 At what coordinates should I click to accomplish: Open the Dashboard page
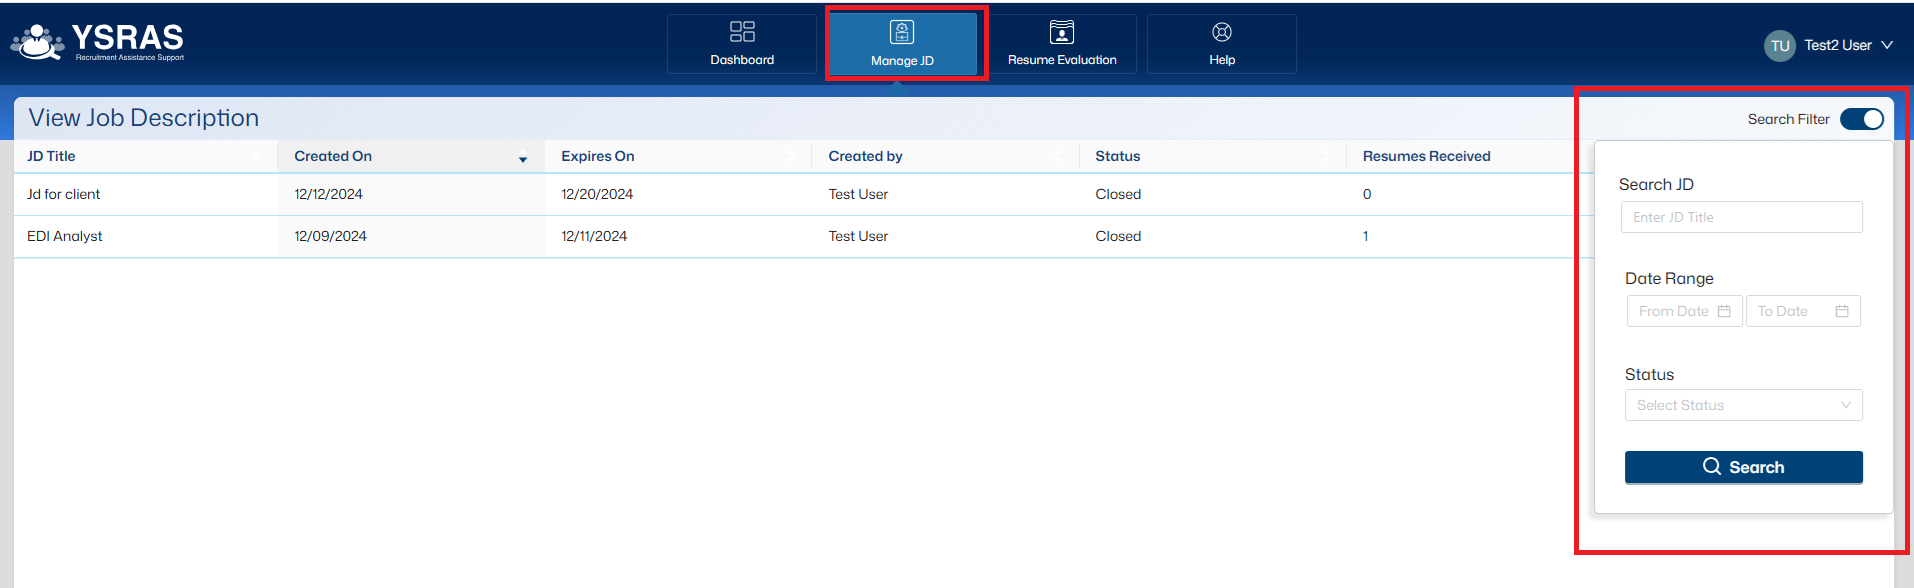pos(742,44)
